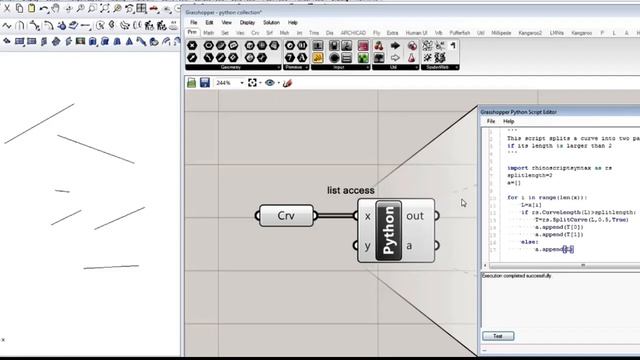Click the a output of Python component
Image resolution: width=640 pixels, height=360 pixels.
click(409, 246)
